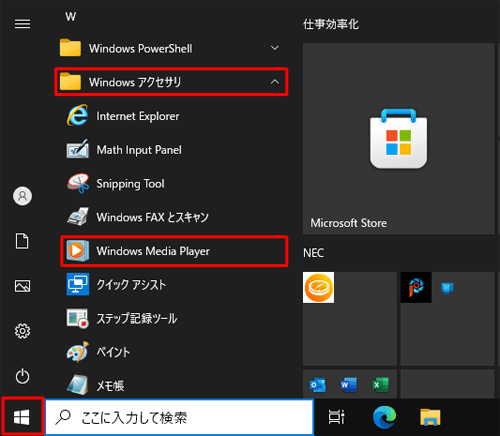Expand the Windows PowerShell folder
This screenshot has height=436, width=500.
tap(170, 48)
